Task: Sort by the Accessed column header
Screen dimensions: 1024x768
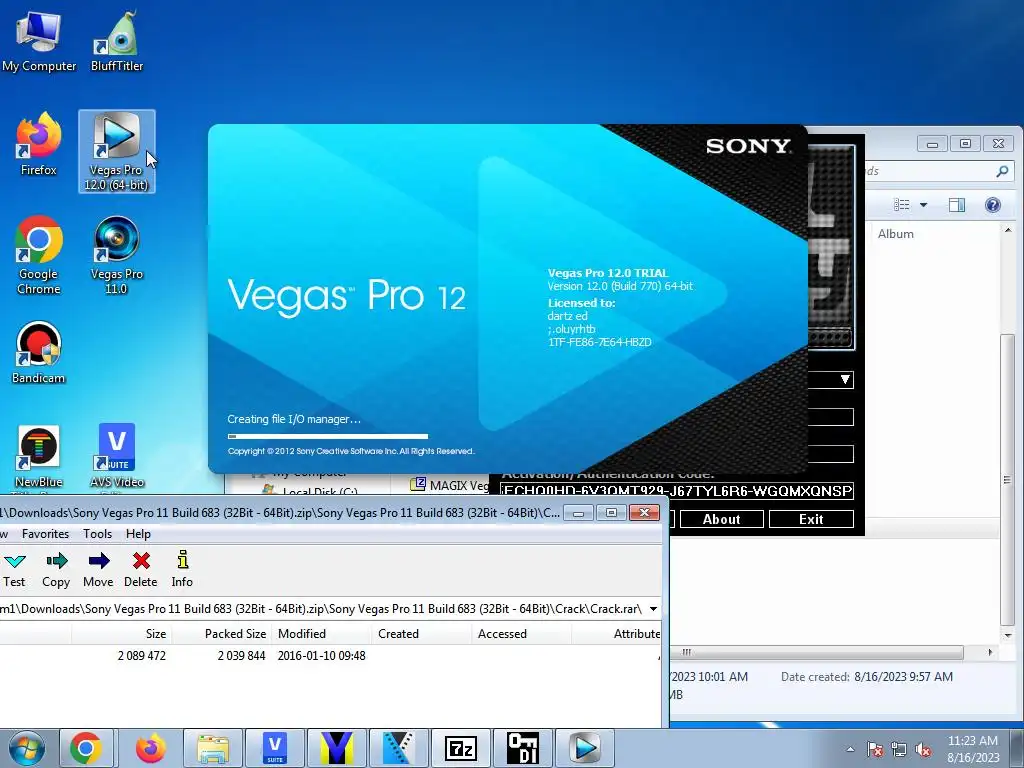Action: 522,633
